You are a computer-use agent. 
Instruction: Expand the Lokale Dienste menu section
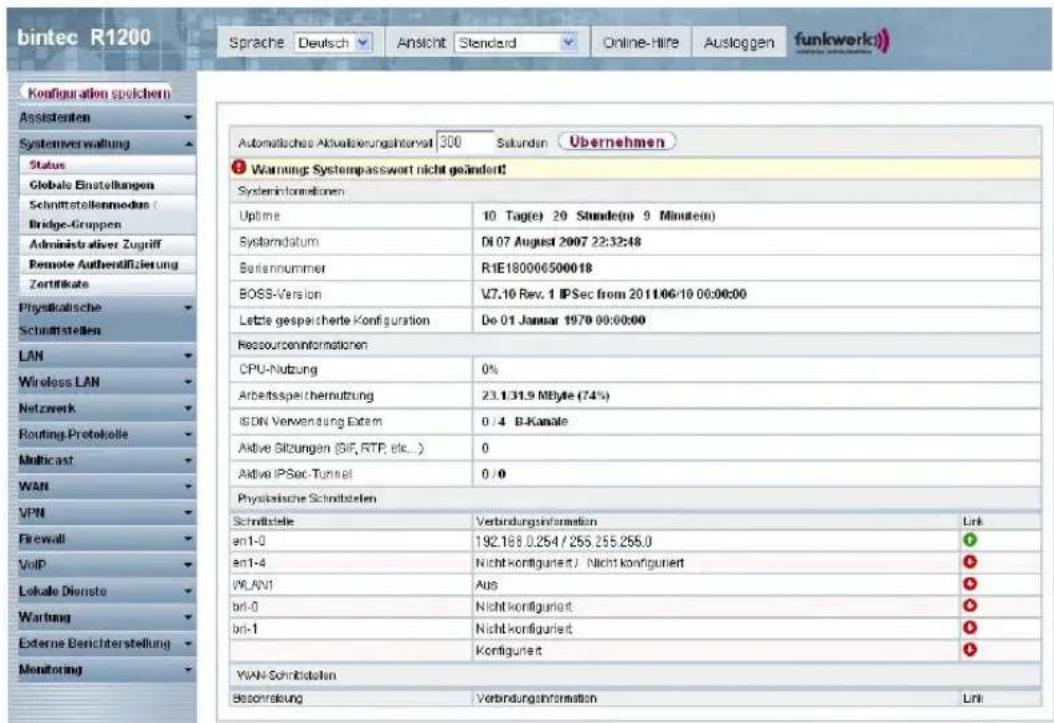[x=104, y=591]
